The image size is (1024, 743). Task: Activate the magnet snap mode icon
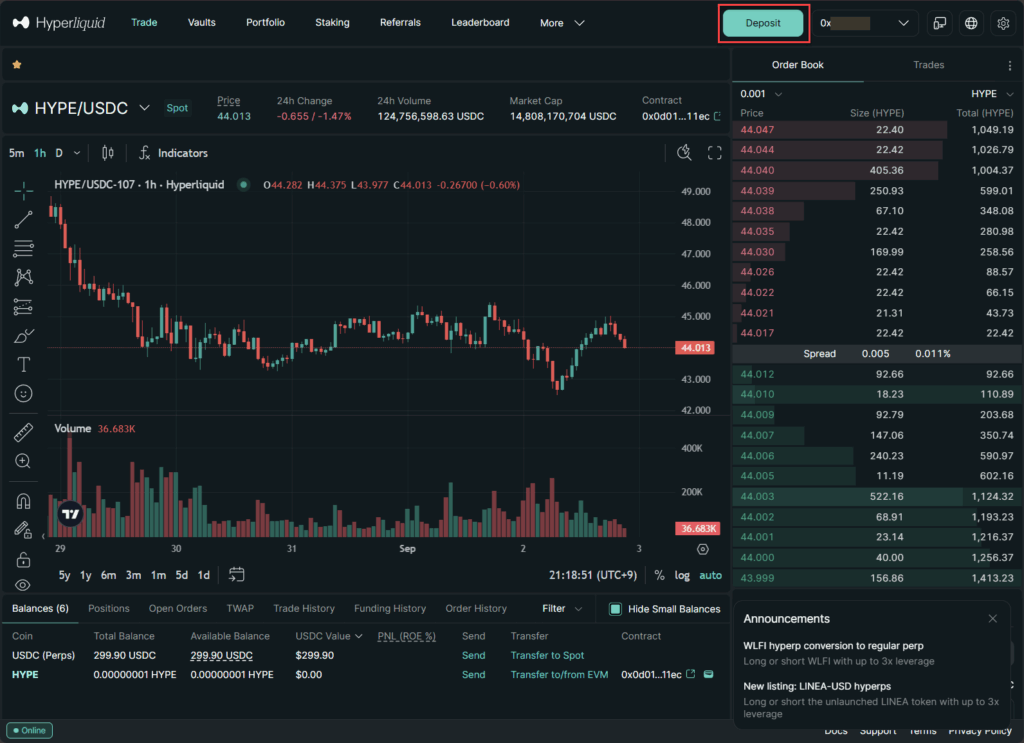click(24, 501)
